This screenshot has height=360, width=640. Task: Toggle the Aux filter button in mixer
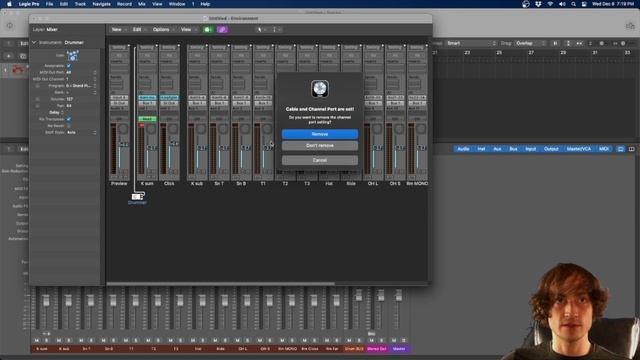click(x=497, y=149)
